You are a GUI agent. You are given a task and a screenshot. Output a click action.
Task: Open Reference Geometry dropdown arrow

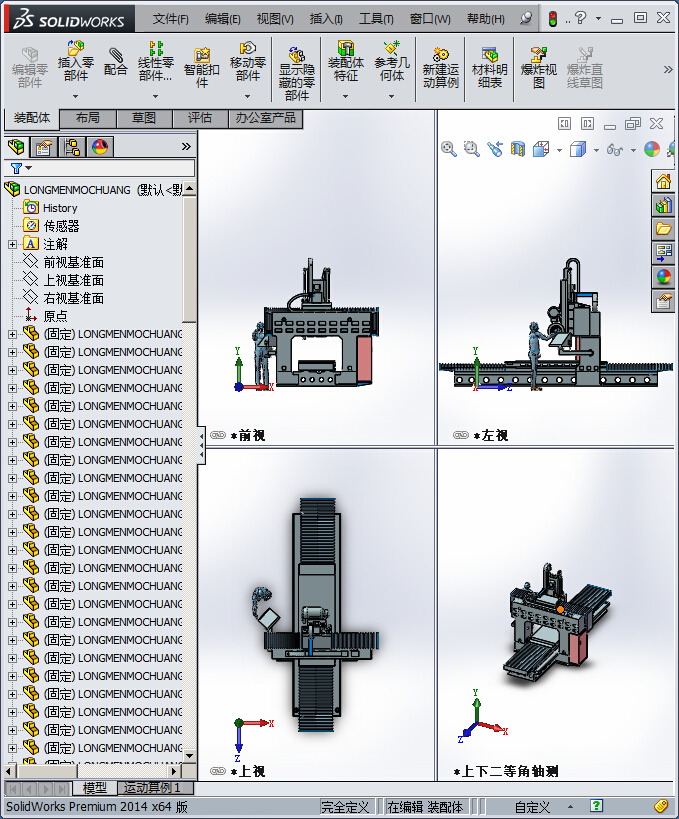(391, 96)
